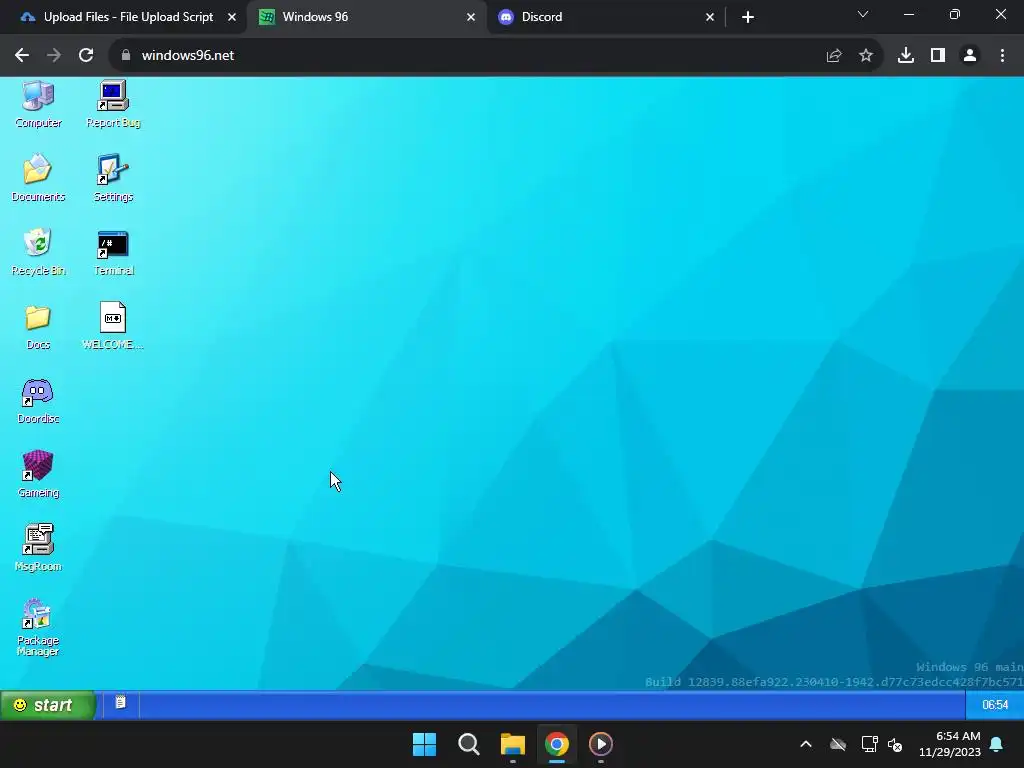Image resolution: width=1024 pixels, height=768 pixels.
Task: View site information via lock icon
Action: pyautogui.click(x=126, y=56)
